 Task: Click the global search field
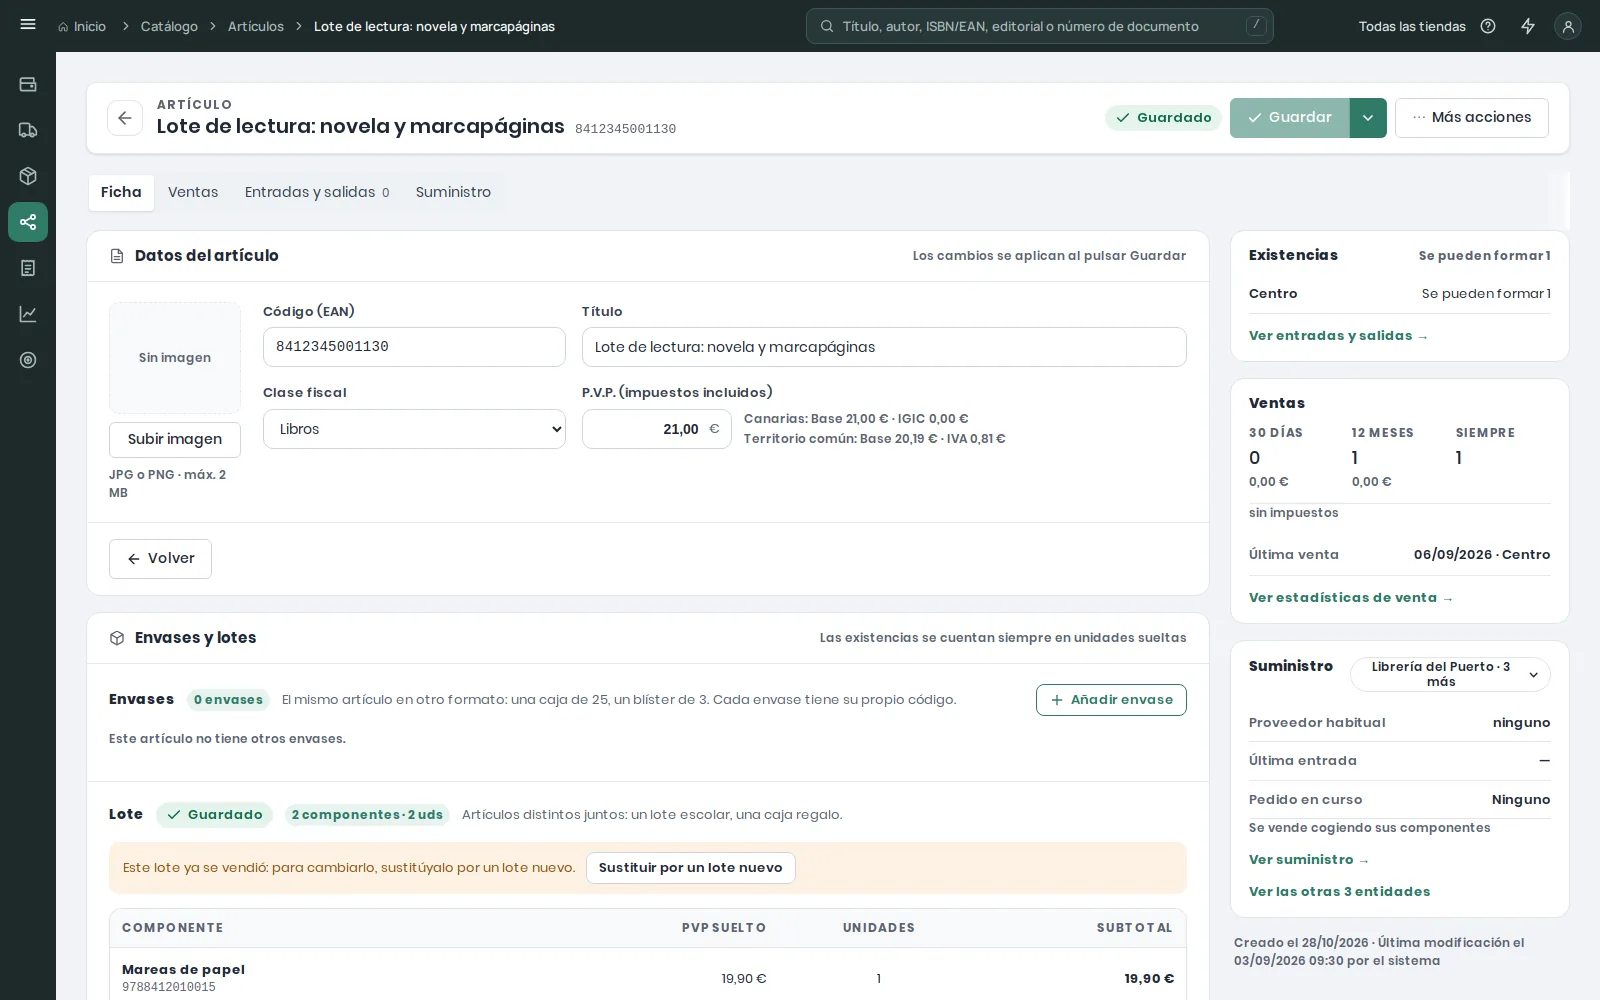(1040, 26)
